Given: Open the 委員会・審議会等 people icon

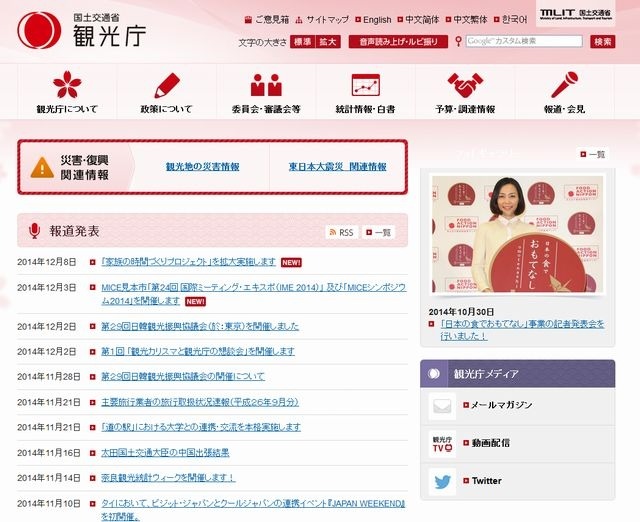Looking at the screenshot, I should [x=266, y=85].
